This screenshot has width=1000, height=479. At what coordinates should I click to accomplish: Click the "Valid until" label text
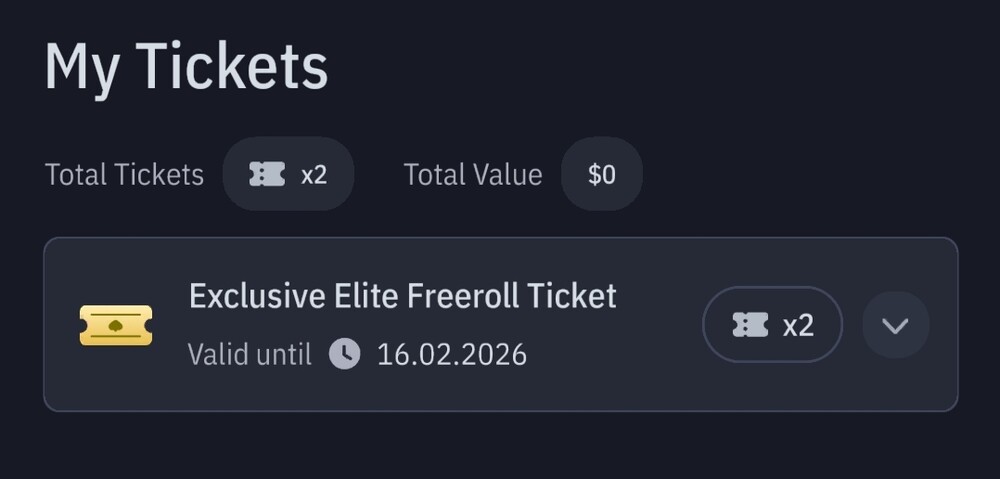249,354
